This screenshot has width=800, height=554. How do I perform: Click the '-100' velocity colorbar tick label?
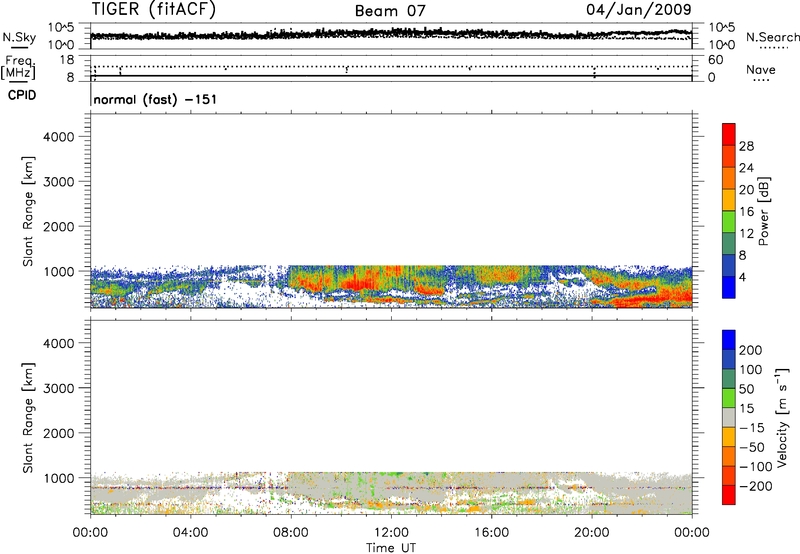pos(754,467)
